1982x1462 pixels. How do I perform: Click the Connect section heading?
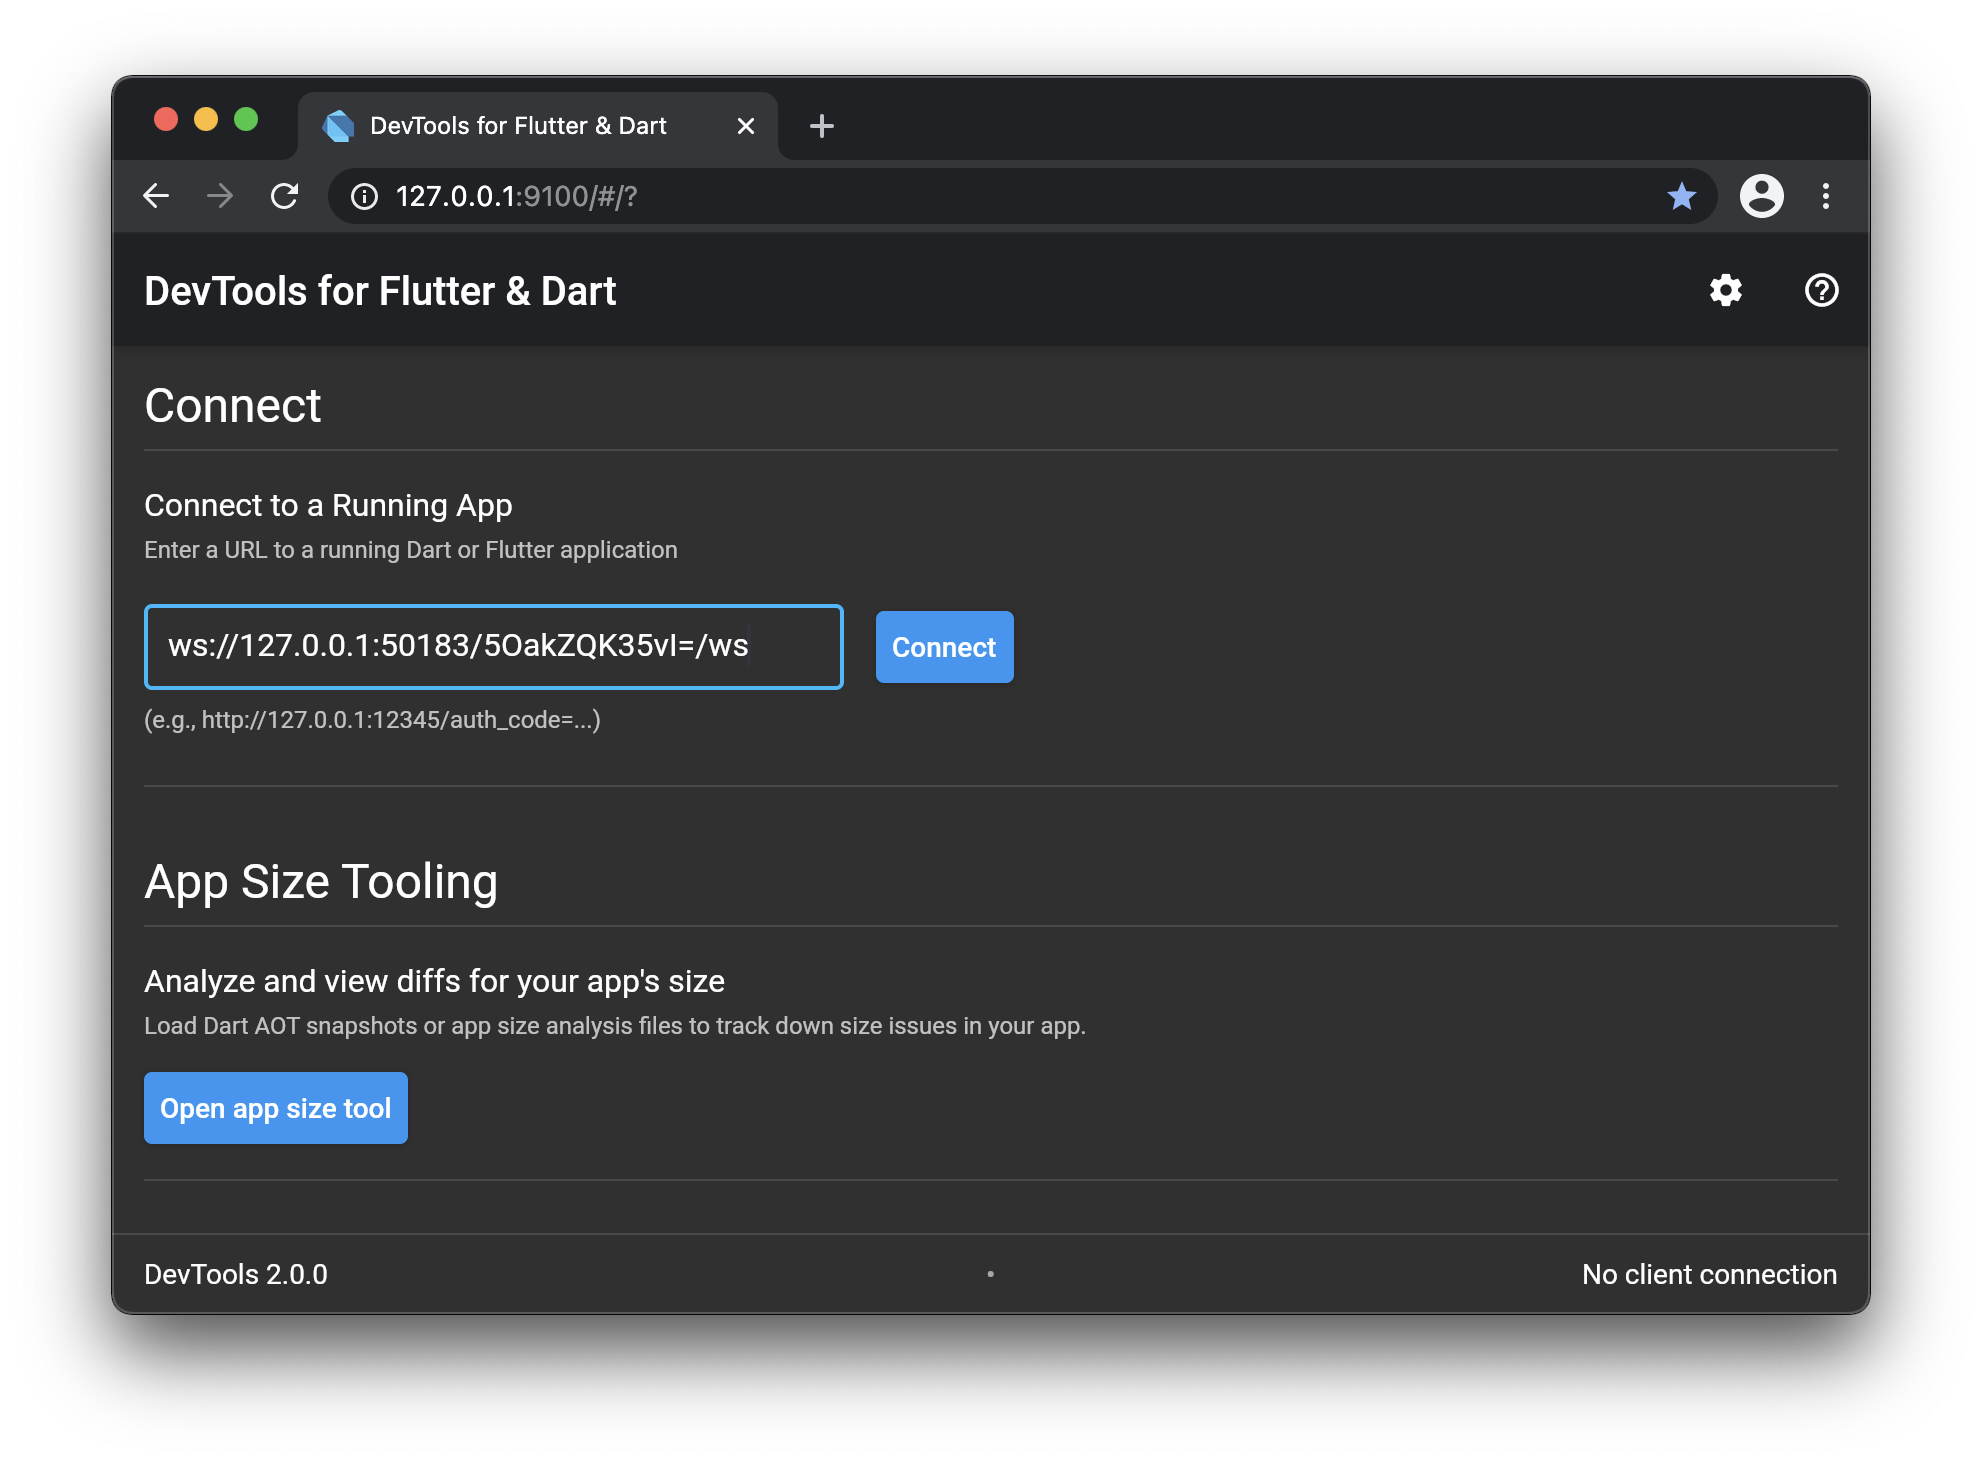[233, 406]
